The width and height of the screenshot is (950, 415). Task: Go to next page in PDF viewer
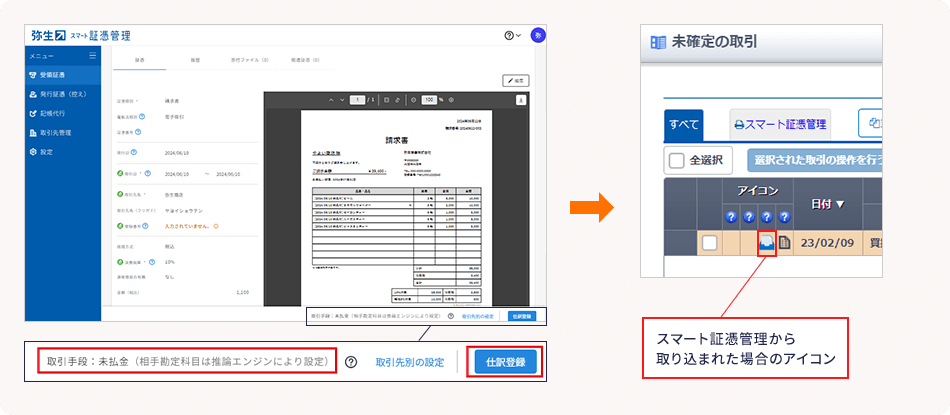click(342, 100)
